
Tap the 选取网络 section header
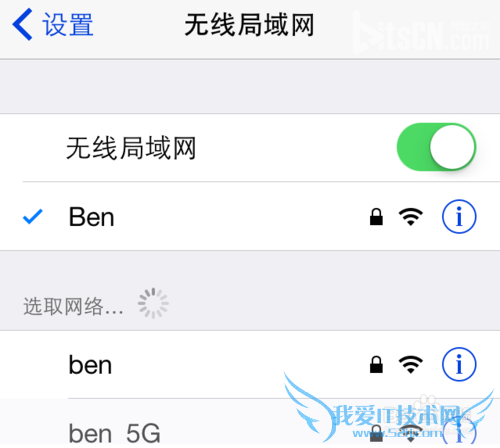73,306
